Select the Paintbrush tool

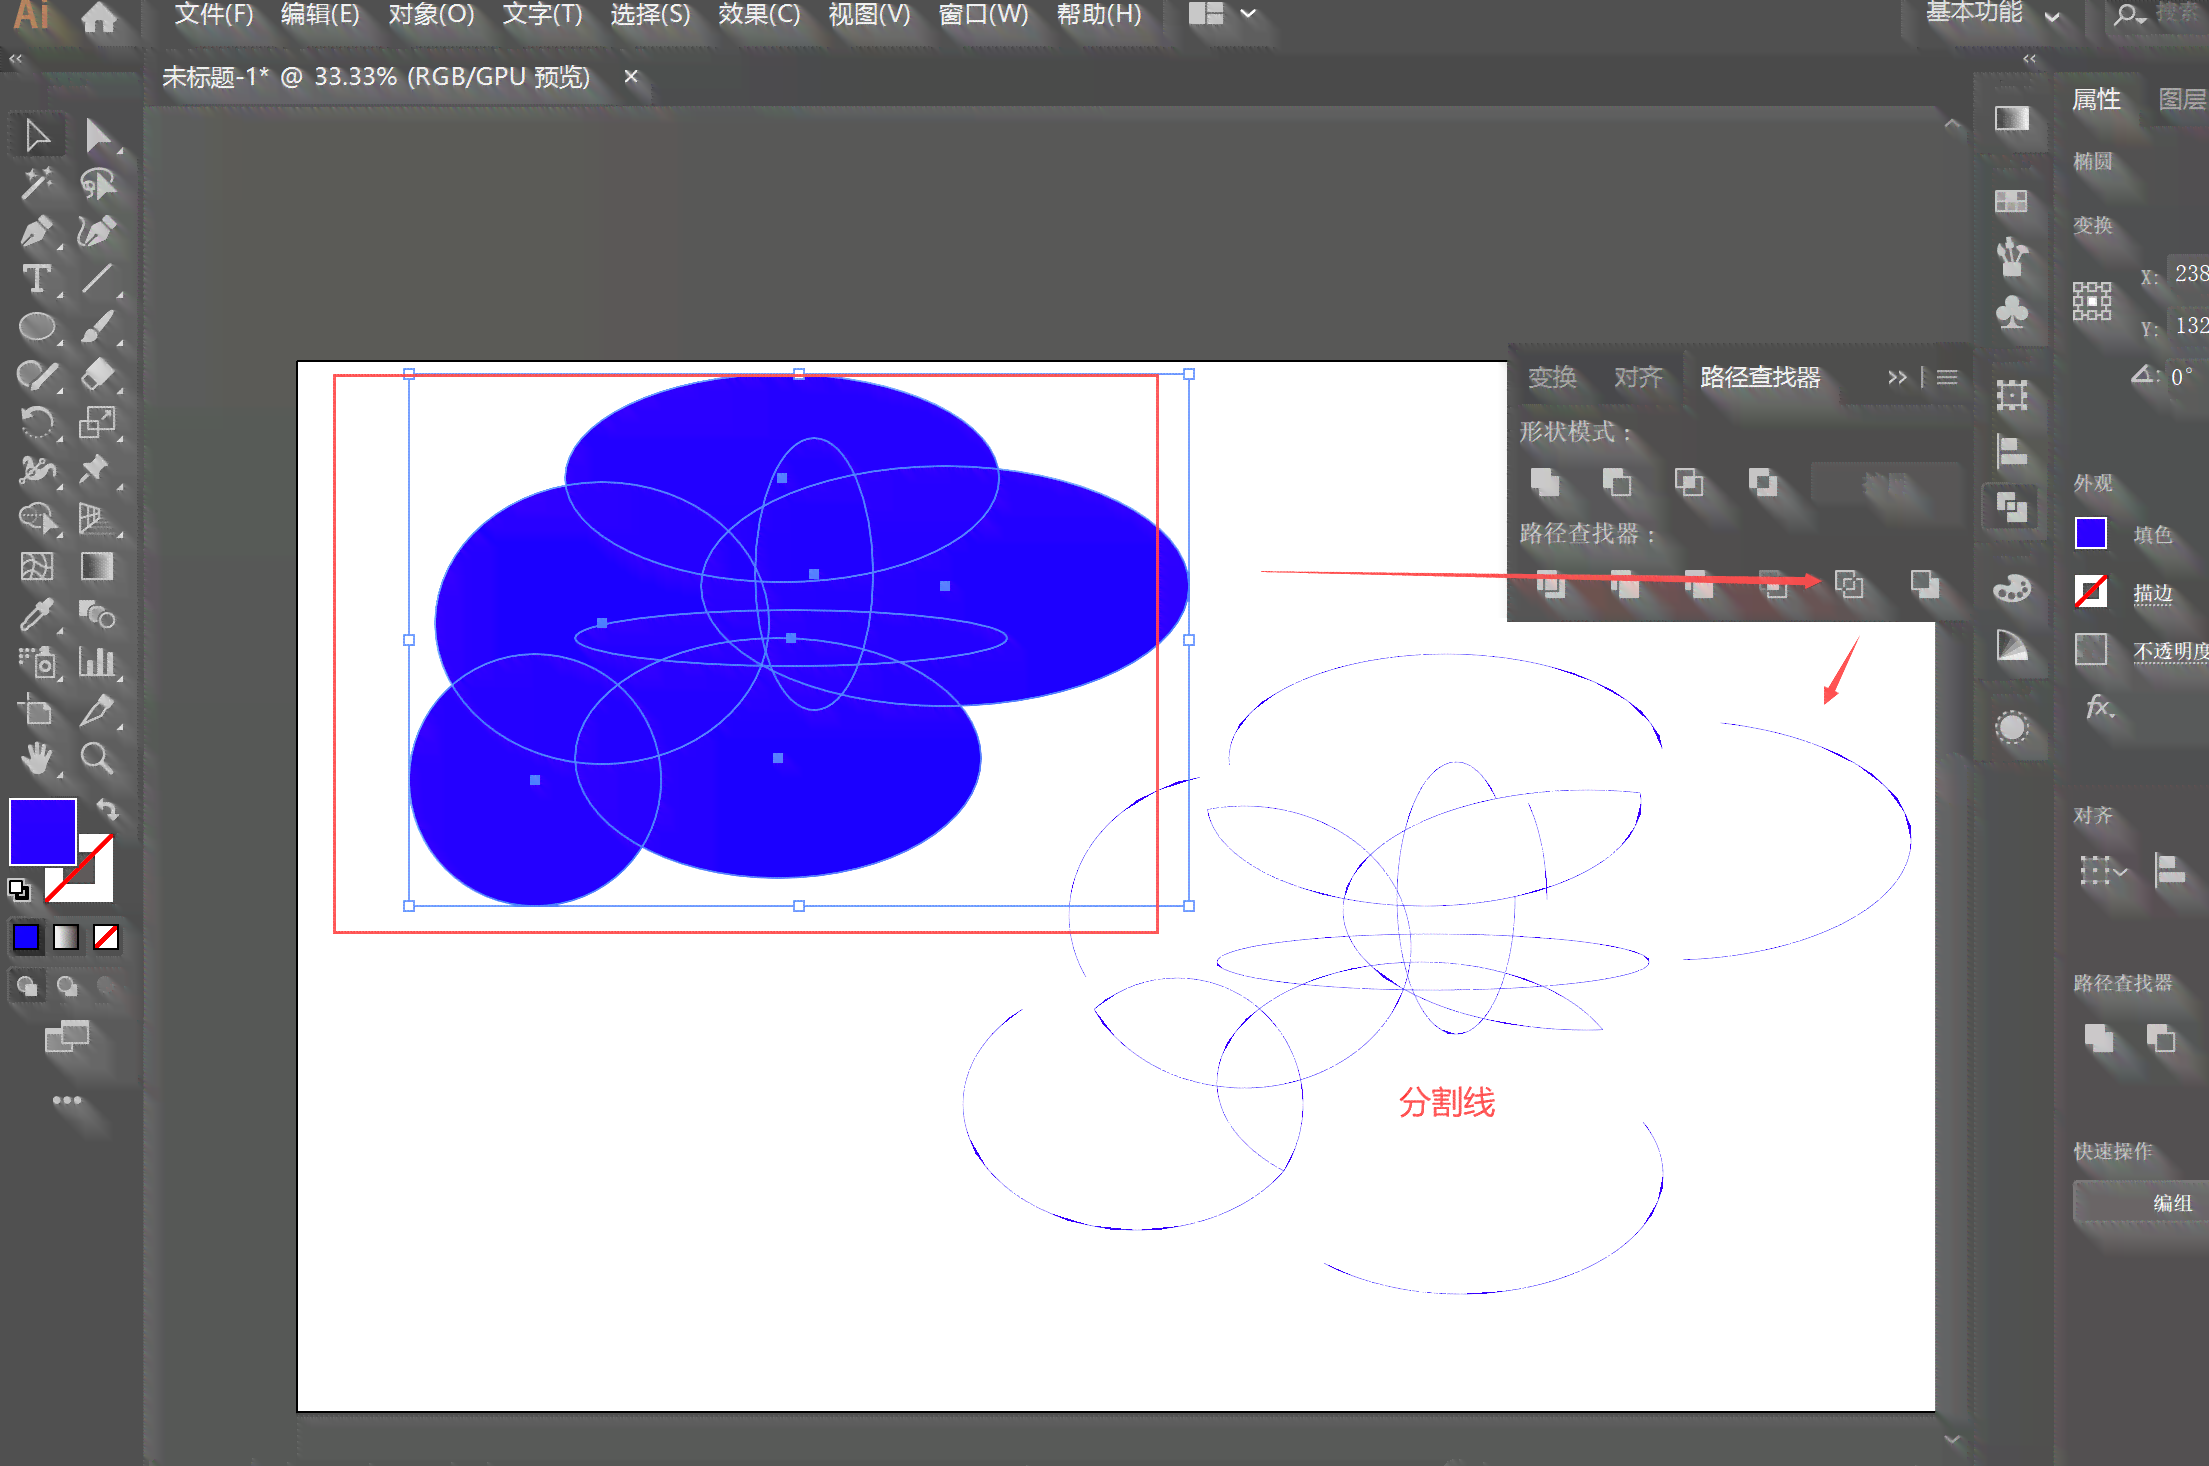pyautogui.click(x=97, y=327)
